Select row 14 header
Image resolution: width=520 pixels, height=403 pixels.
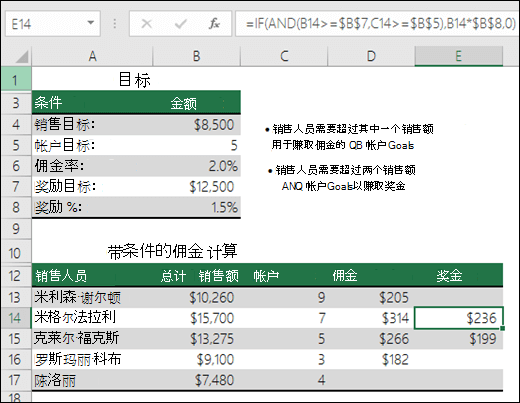[x=16, y=318]
